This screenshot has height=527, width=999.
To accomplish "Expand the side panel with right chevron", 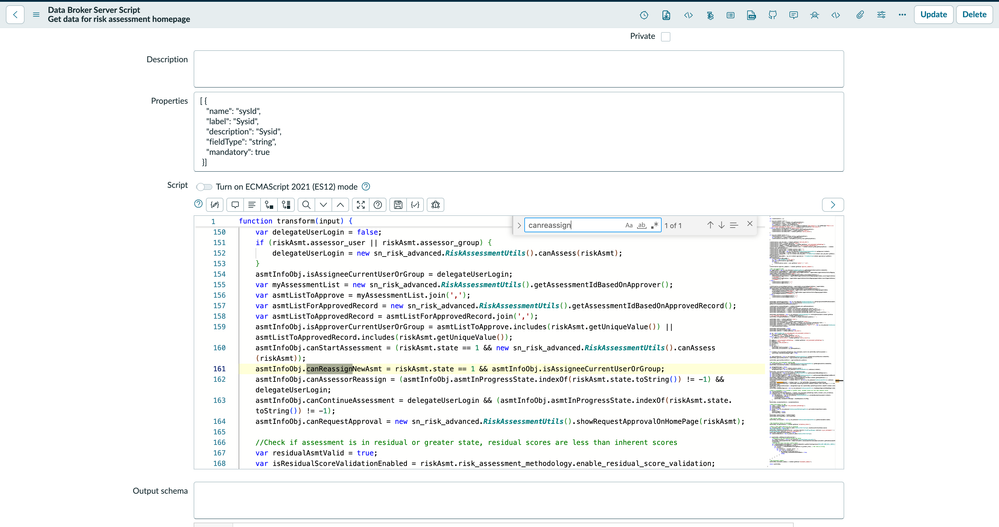I will (x=833, y=205).
